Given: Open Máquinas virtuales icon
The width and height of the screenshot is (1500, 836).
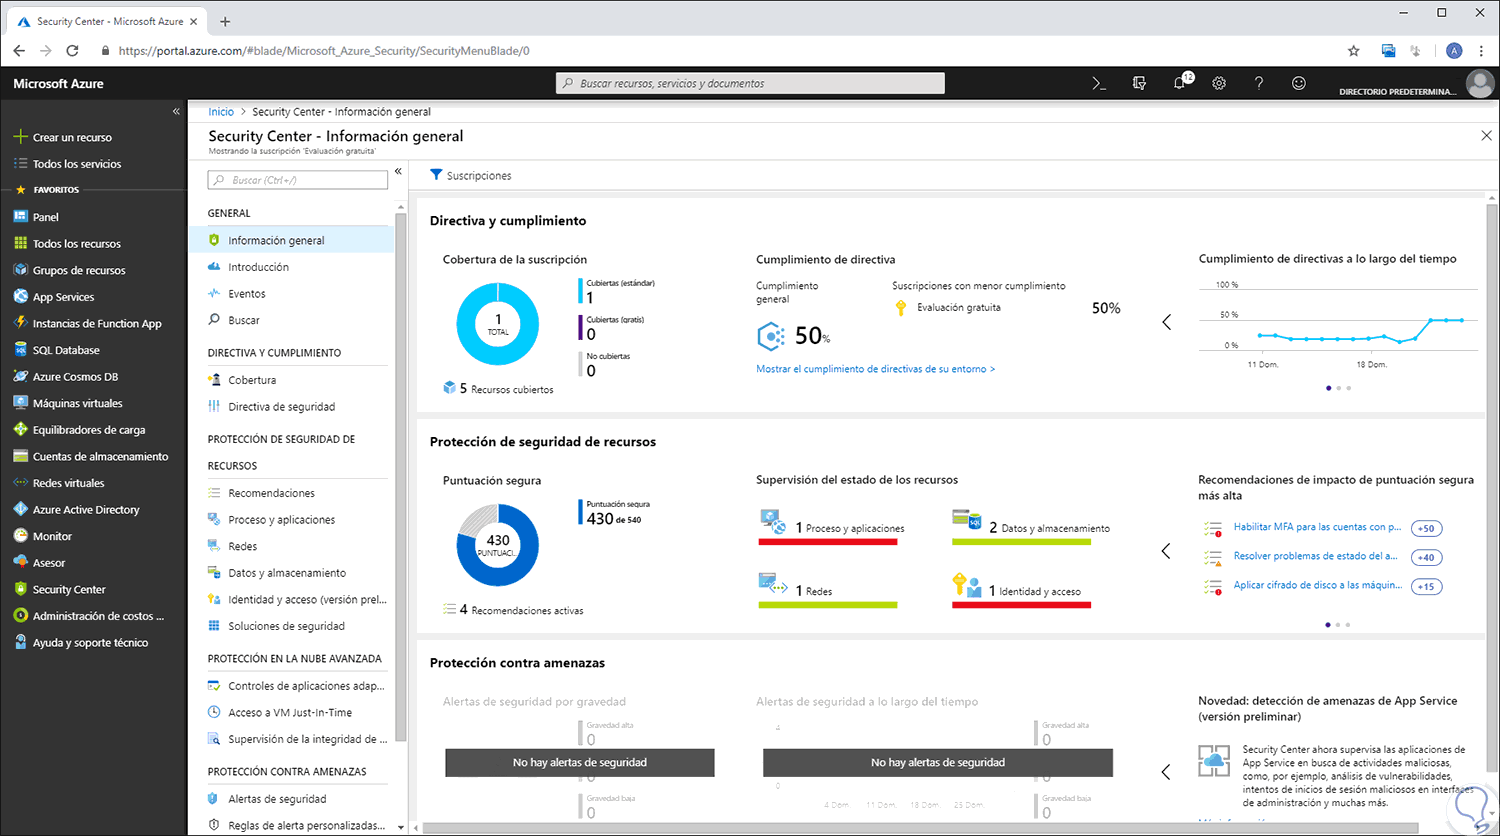Looking at the screenshot, I should (x=20, y=403).
